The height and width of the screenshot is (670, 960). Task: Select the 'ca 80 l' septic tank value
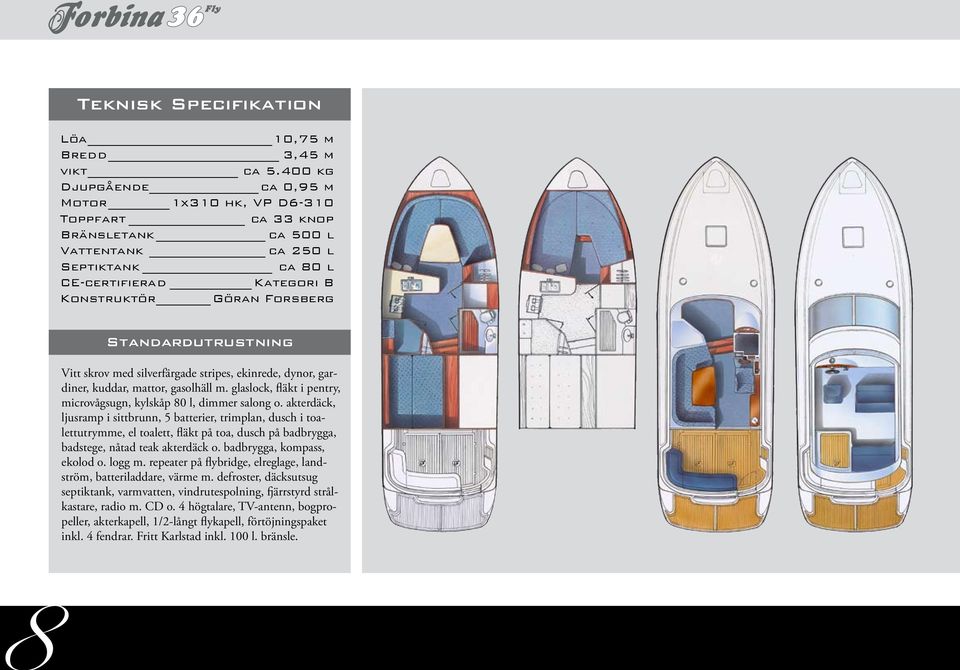point(306,267)
